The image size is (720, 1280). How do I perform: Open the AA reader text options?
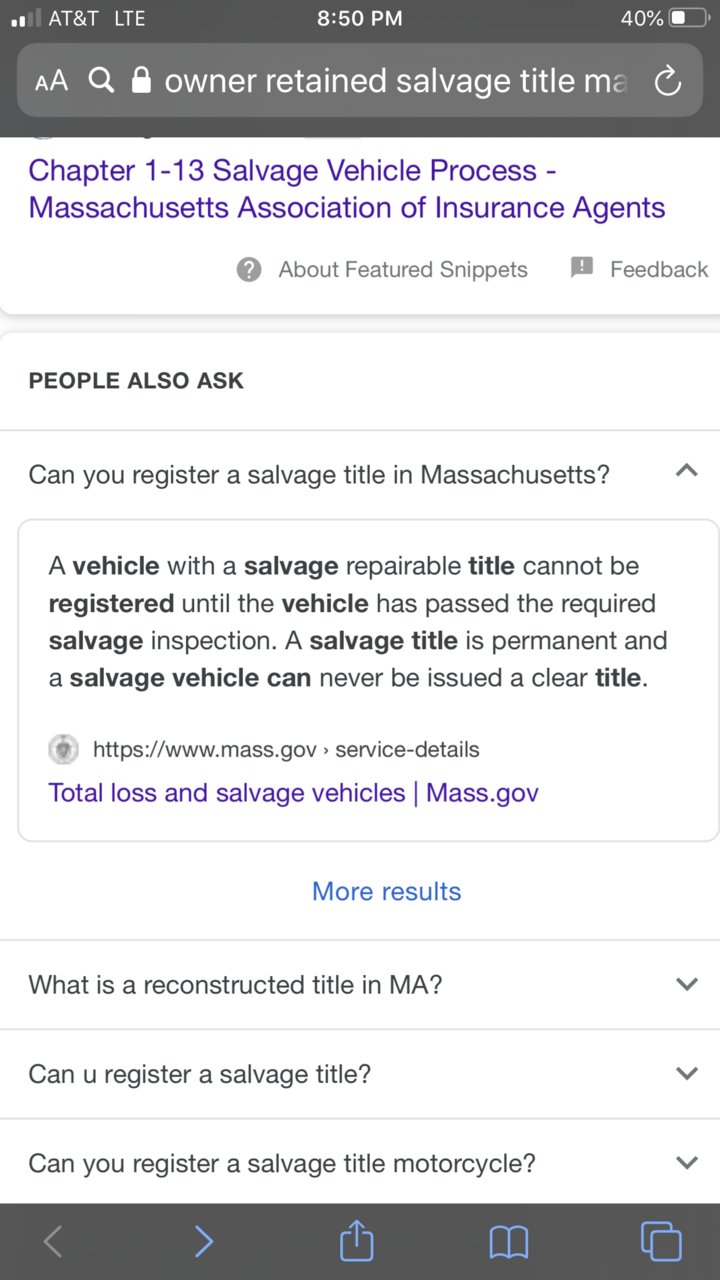51,81
